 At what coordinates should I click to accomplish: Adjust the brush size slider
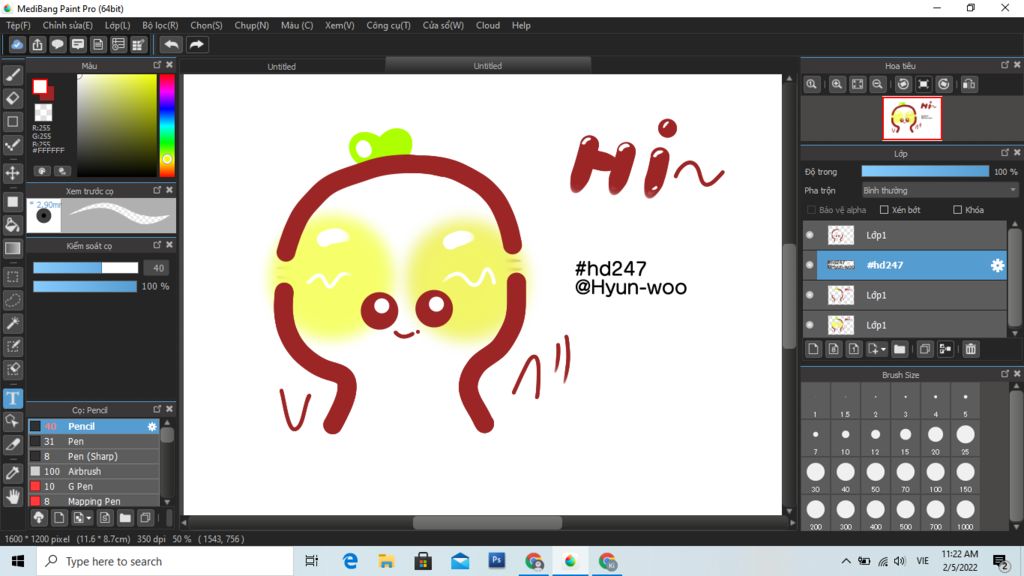coord(86,268)
